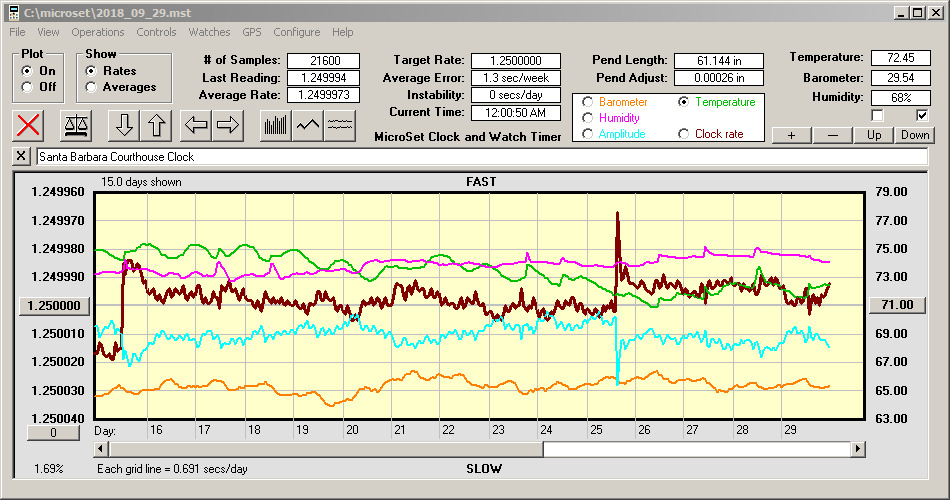Click the 0 button below left axis

53,433
